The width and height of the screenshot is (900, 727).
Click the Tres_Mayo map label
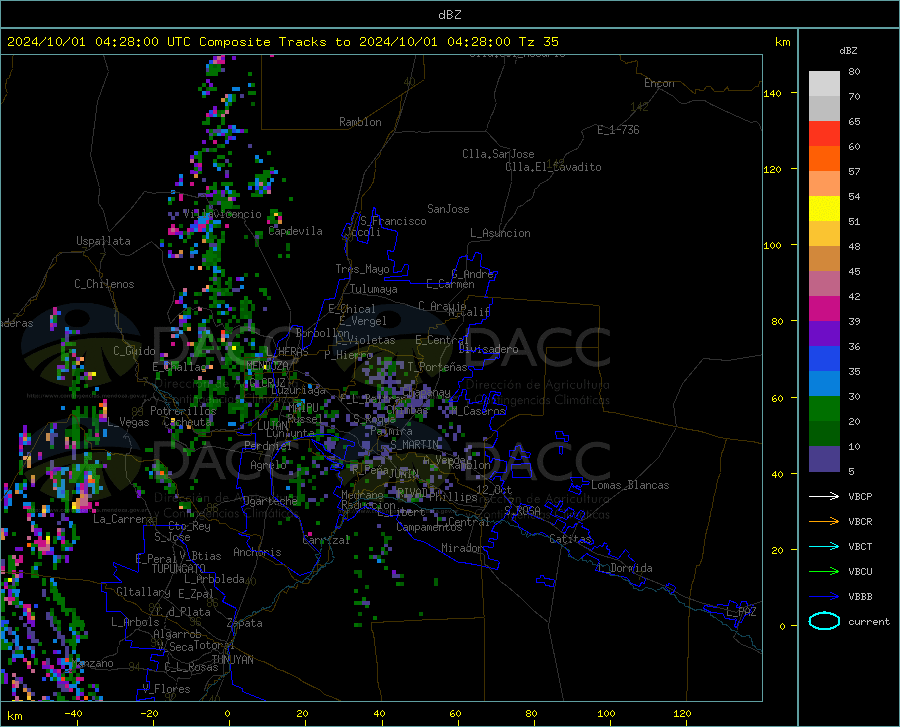(362, 269)
